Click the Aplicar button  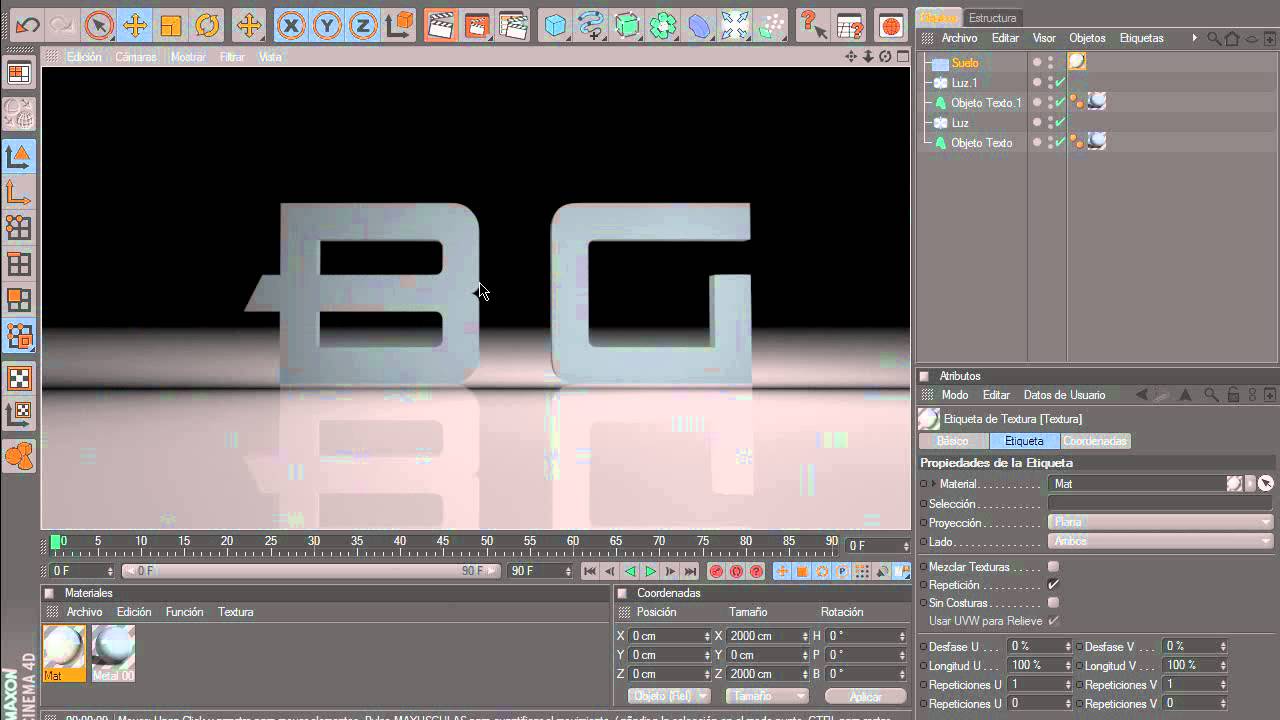[865, 696]
